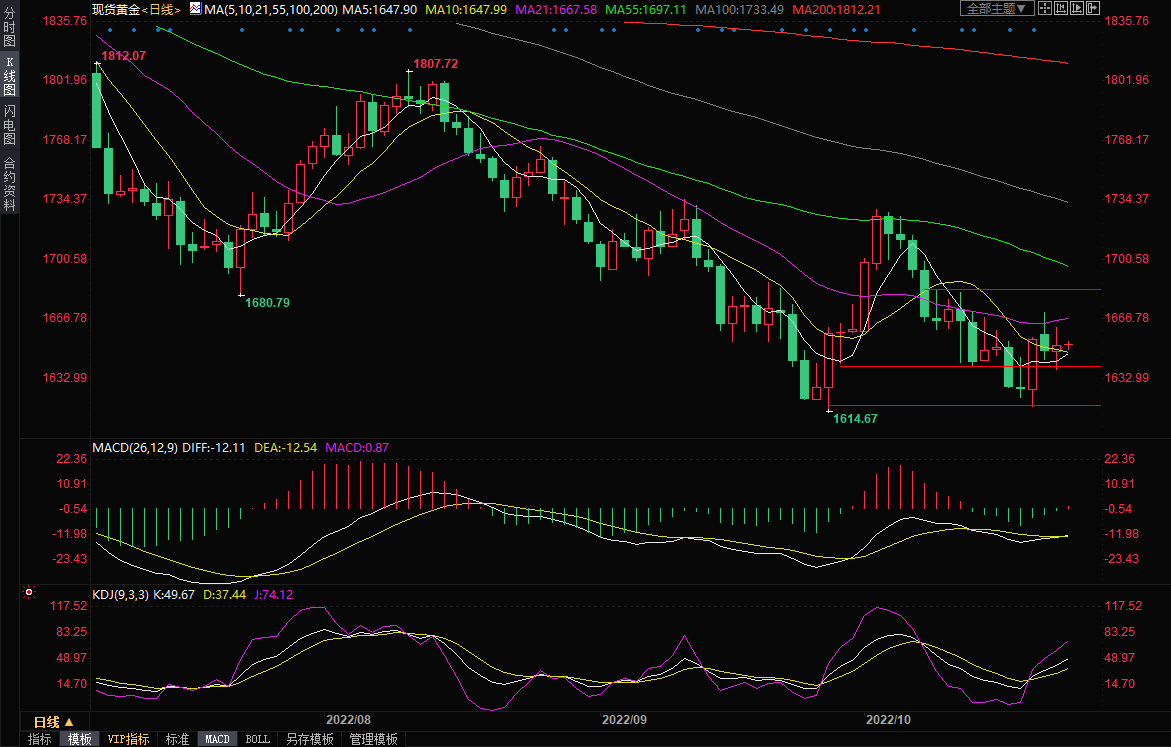Select the MACD indicator template

217,739
